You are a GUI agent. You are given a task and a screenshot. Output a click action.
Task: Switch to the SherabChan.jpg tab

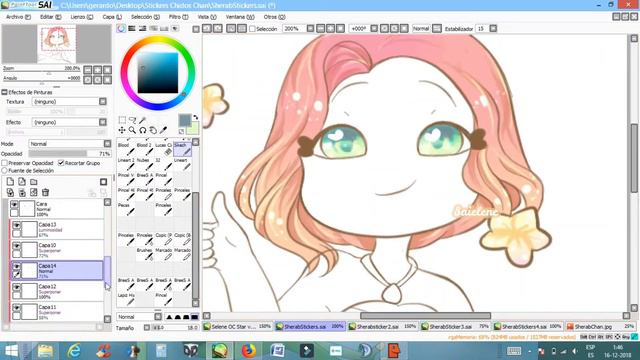pos(600,327)
